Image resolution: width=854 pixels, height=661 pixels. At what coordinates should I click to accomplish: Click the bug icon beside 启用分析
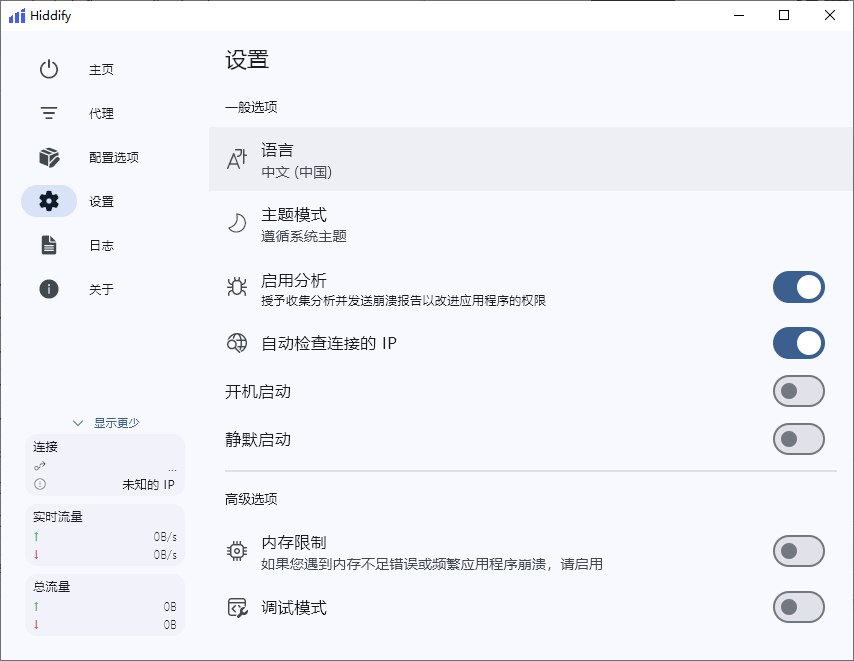237,288
